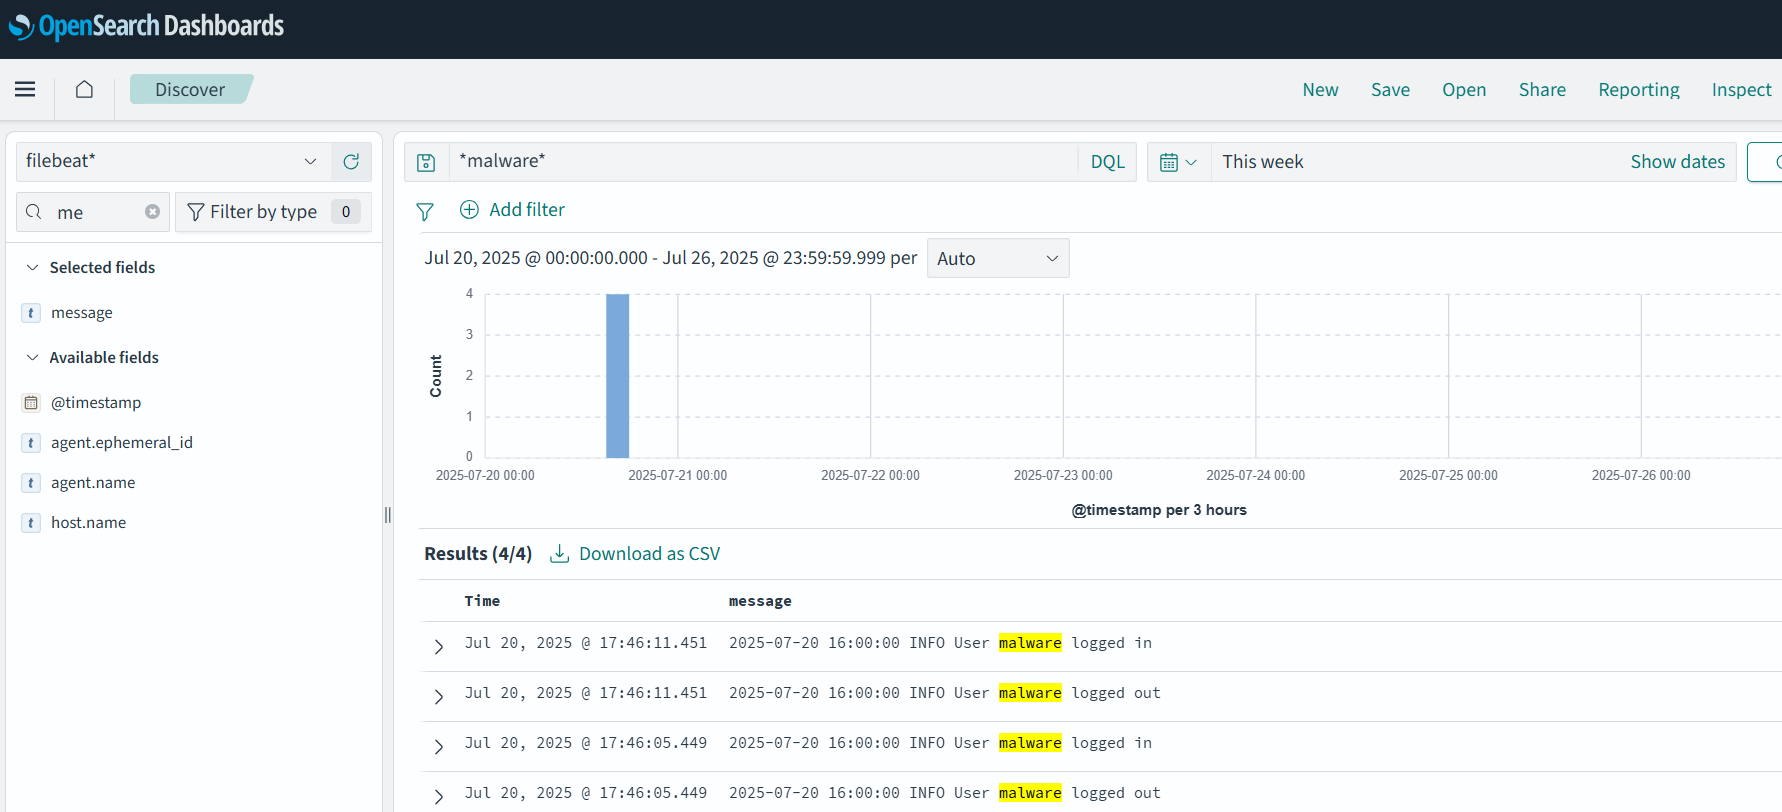
Task: Click Show dates link
Action: 1677,162
